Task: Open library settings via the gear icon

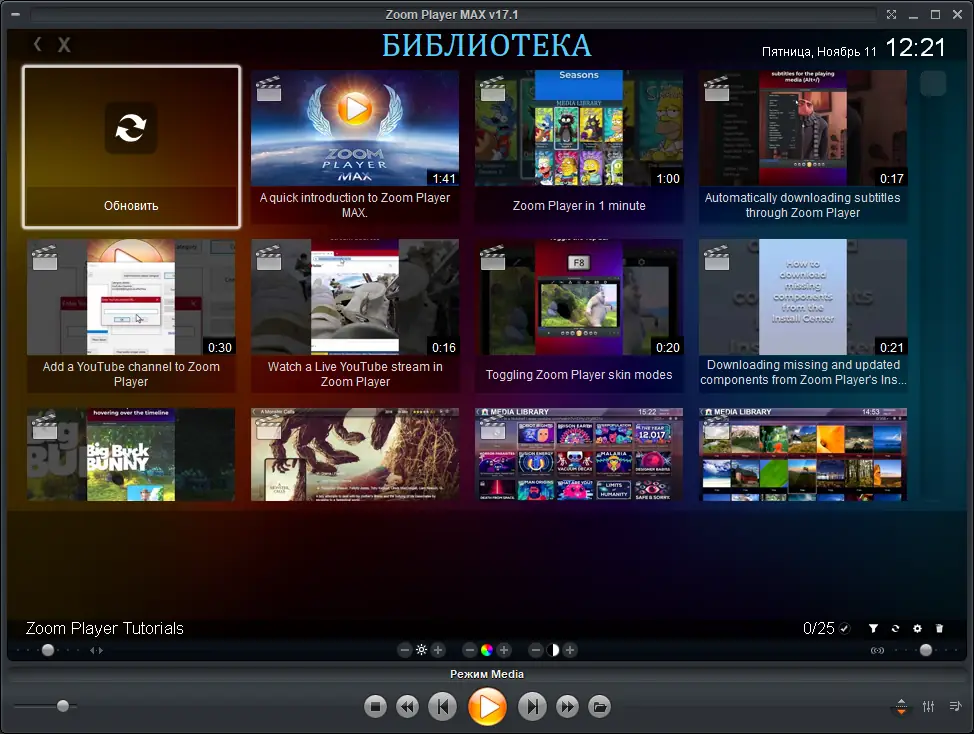Action: click(917, 628)
